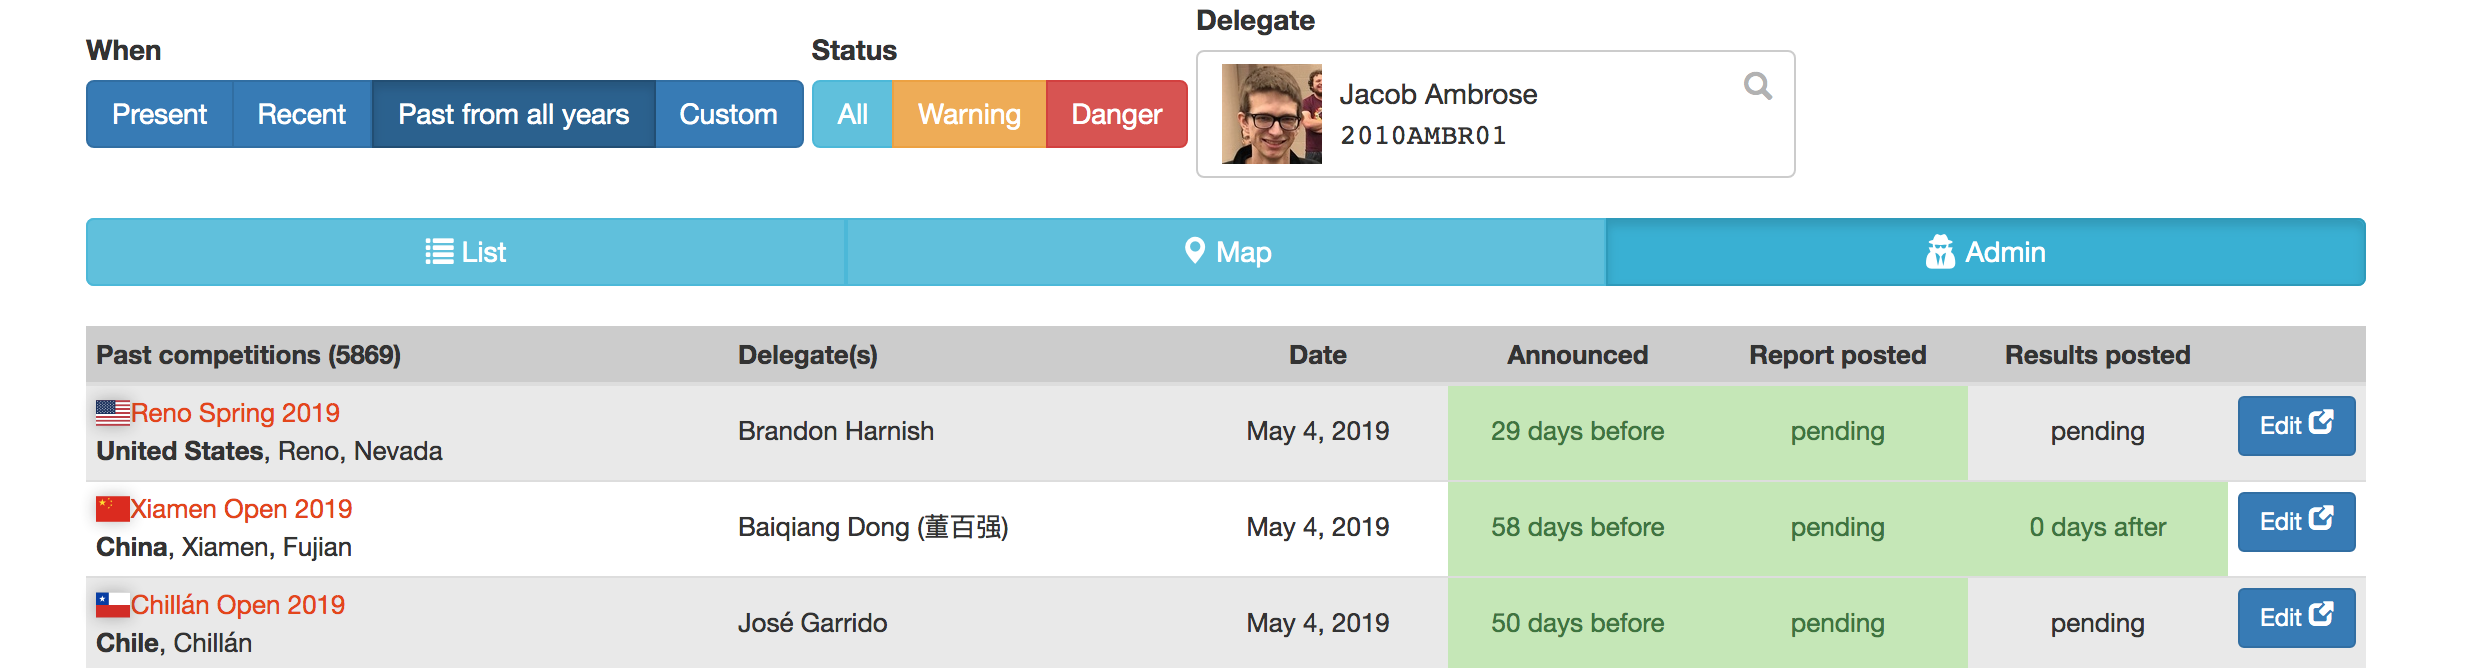Open Chillán Open 2019 competition link
Image resolution: width=2470 pixels, height=668 pixels.
(238, 605)
